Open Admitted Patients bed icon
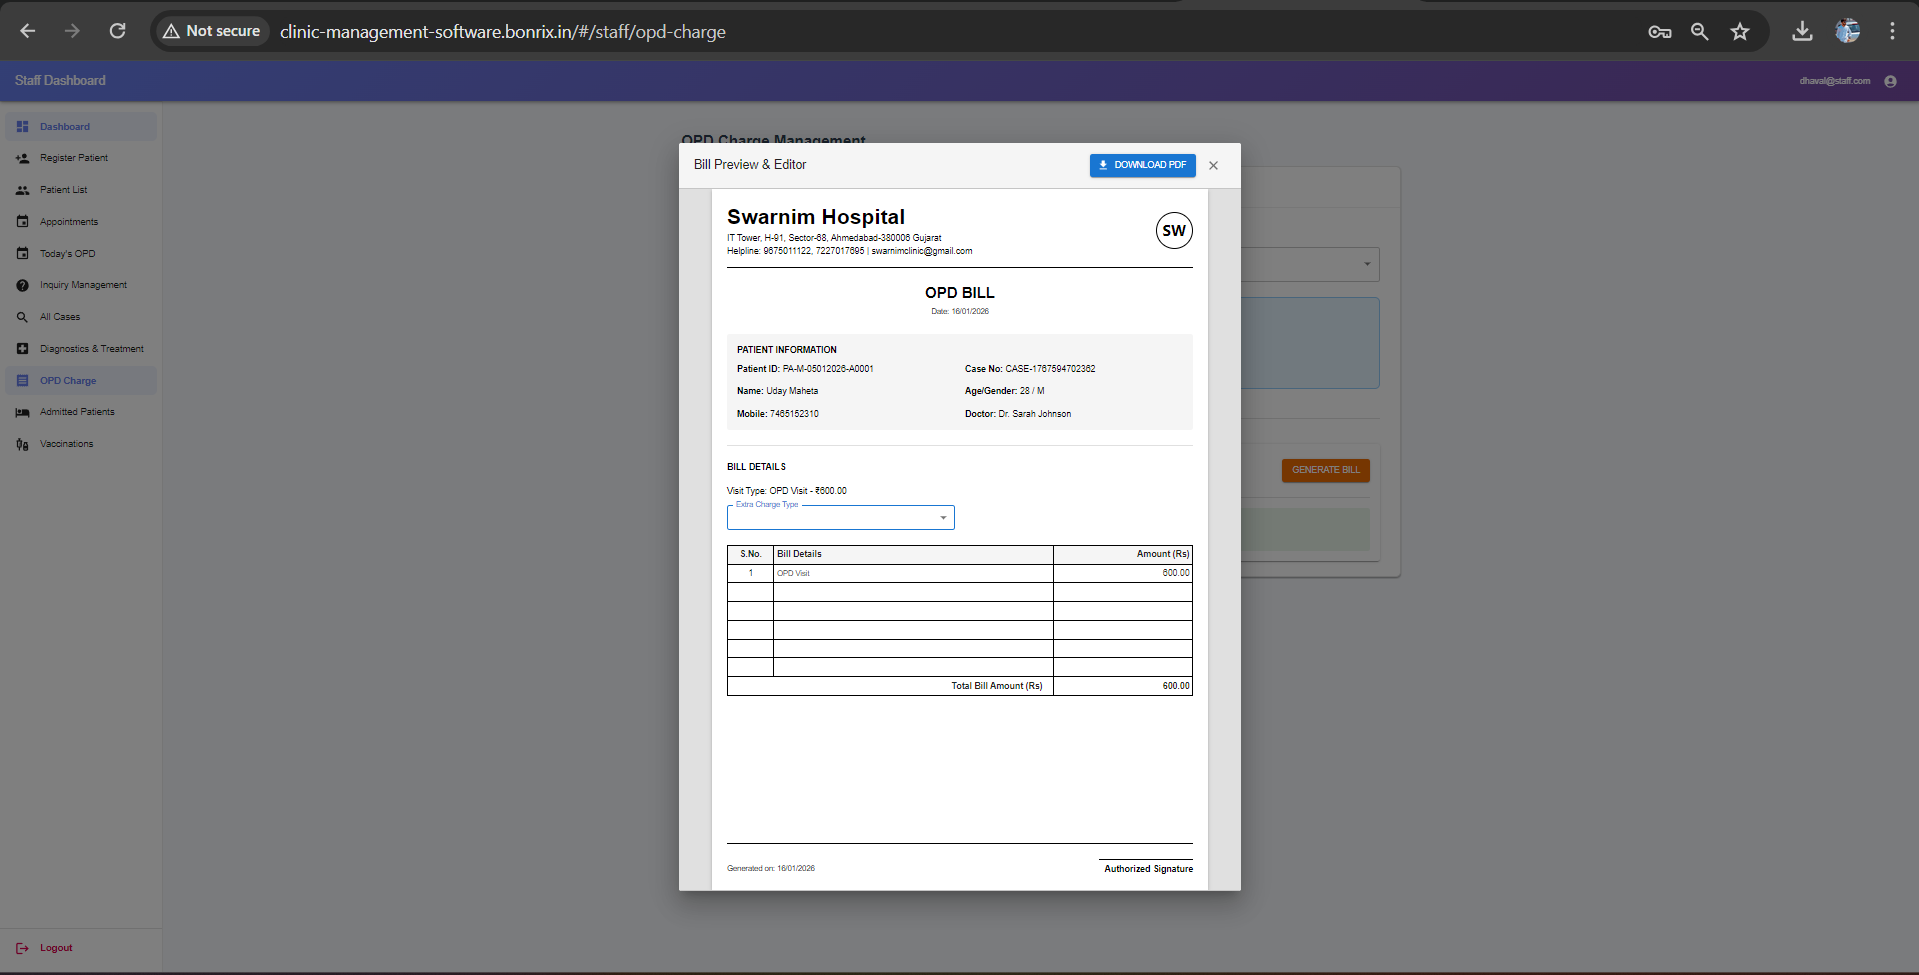1919x975 pixels. 22,411
